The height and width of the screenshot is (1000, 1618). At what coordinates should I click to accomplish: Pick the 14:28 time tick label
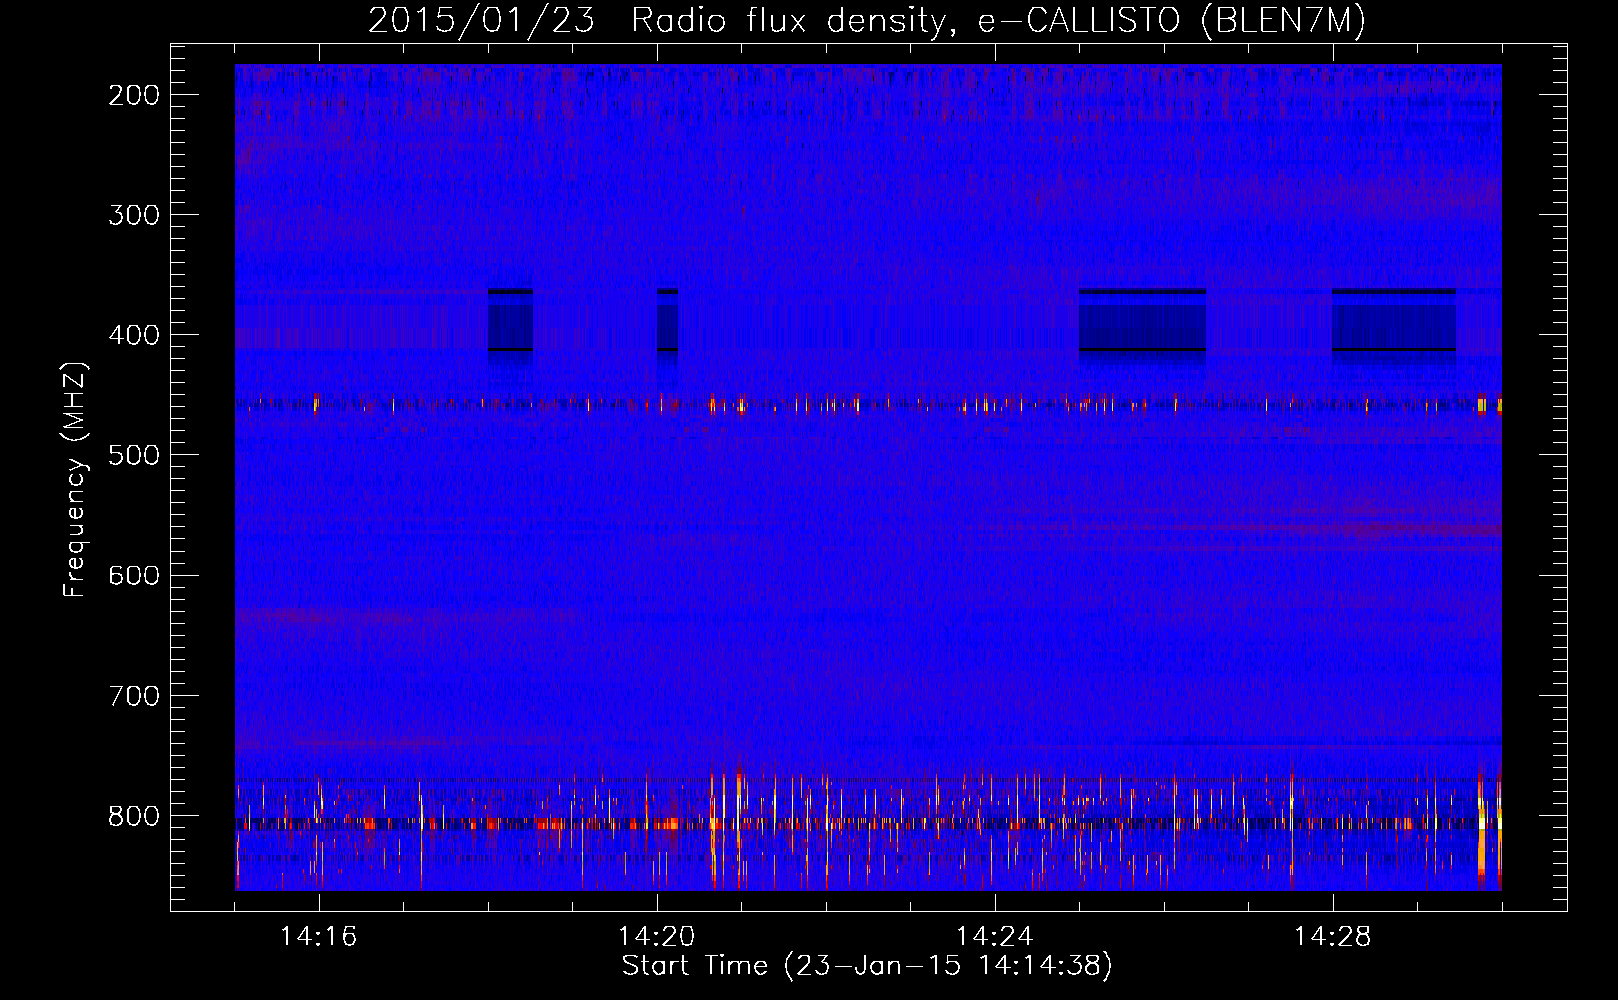[x=1332, y=936]
